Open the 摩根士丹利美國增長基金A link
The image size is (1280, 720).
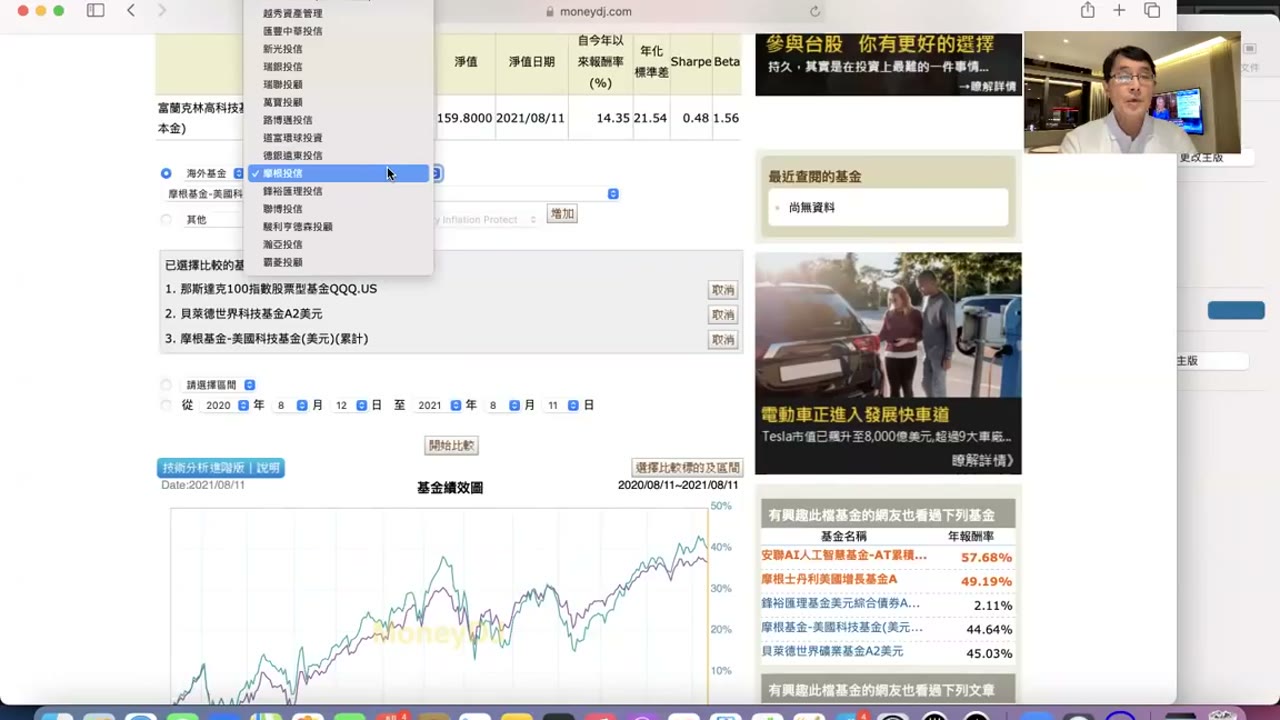829,580
